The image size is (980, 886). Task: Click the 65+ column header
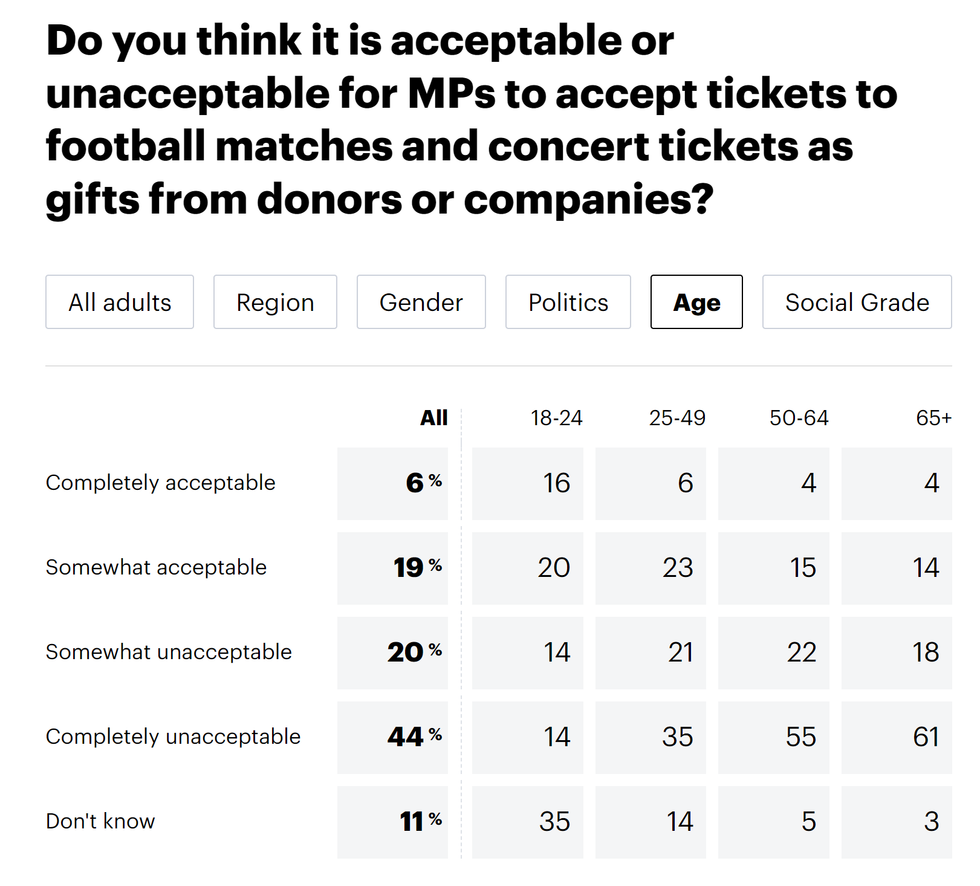(934, 418)
